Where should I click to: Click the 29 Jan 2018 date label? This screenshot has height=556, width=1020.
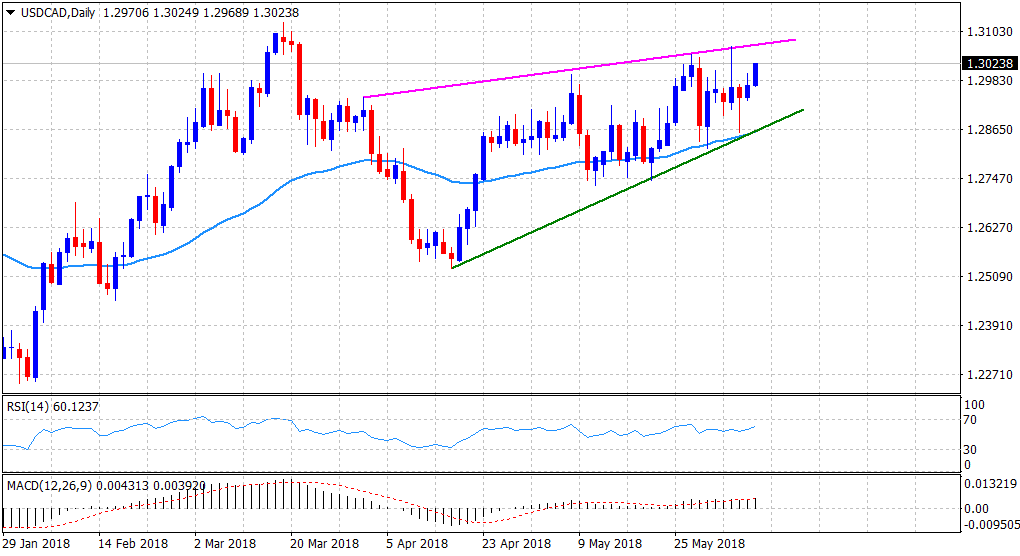[36, 544]
